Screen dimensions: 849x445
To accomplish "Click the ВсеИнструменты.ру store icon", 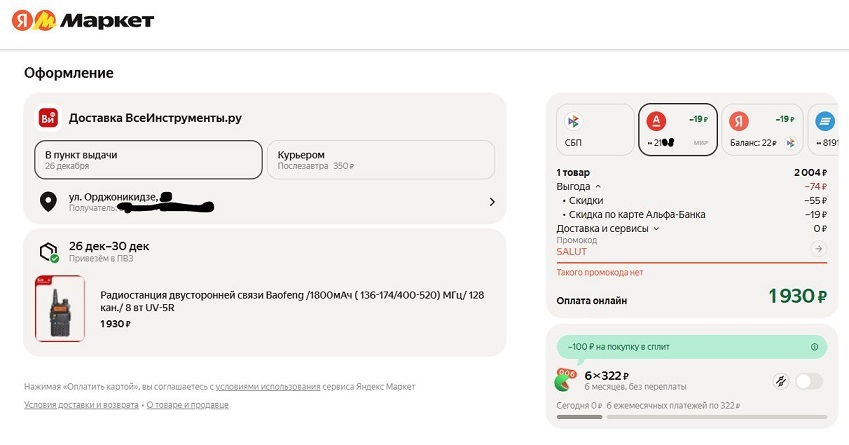I will 48,118.
